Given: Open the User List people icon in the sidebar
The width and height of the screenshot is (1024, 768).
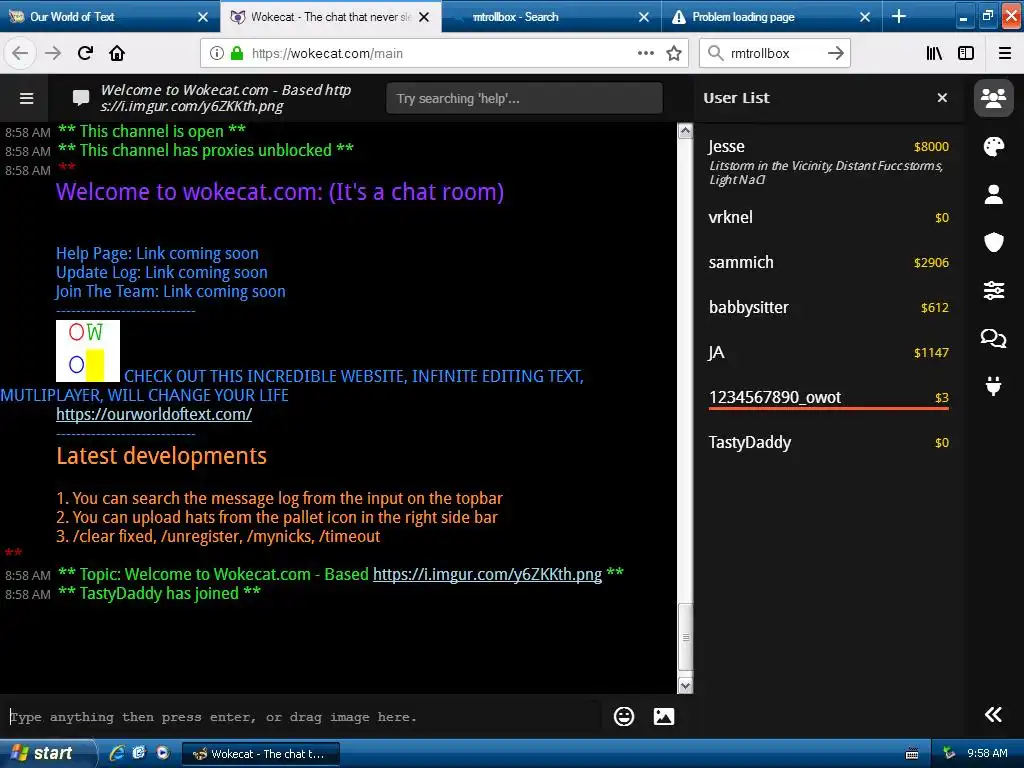Looking at the screenshot, I should (993, 99).
